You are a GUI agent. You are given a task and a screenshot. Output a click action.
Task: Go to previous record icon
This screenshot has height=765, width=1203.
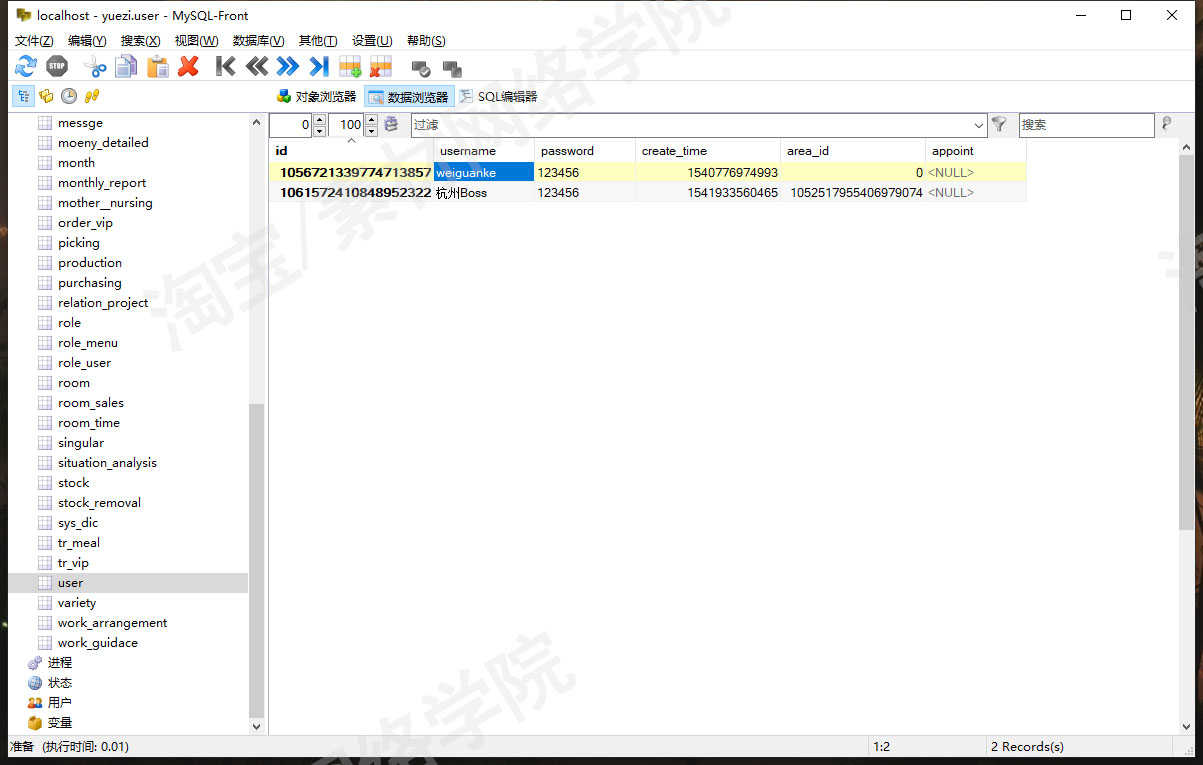257,67
